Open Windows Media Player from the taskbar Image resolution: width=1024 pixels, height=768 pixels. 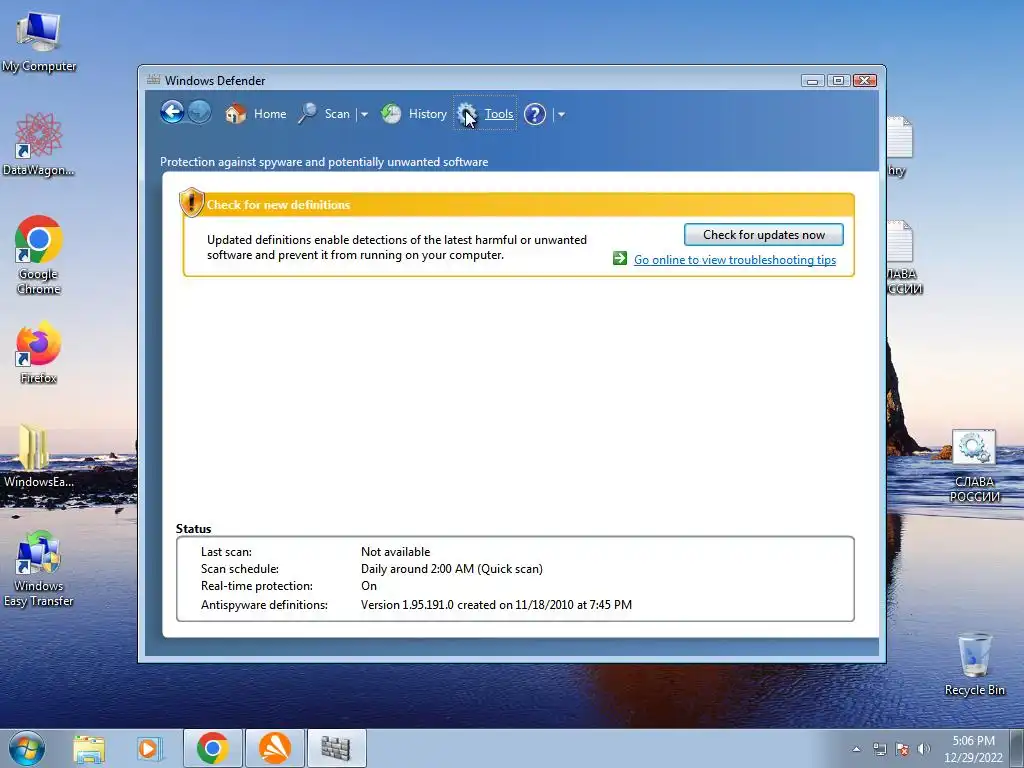coord(150,748)
